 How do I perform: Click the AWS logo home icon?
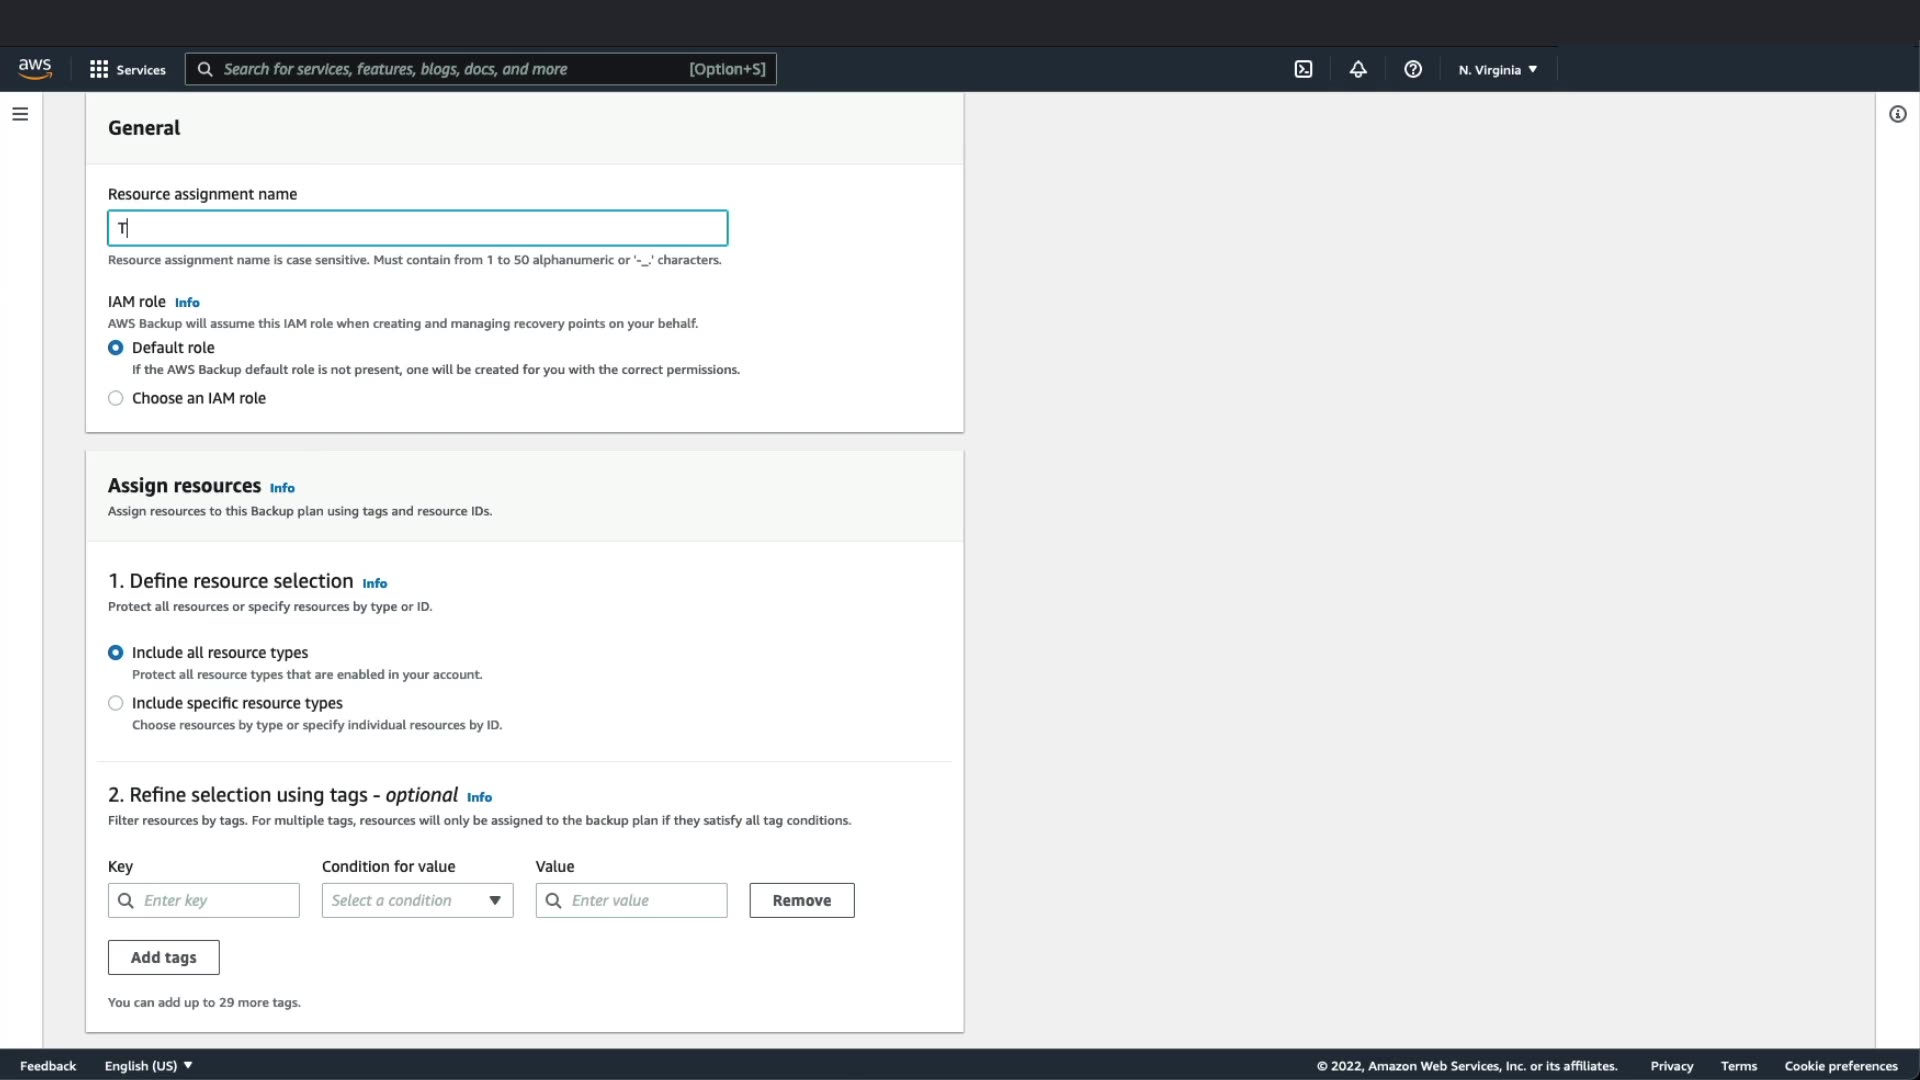pyautogui.click(x=35, y=68)
